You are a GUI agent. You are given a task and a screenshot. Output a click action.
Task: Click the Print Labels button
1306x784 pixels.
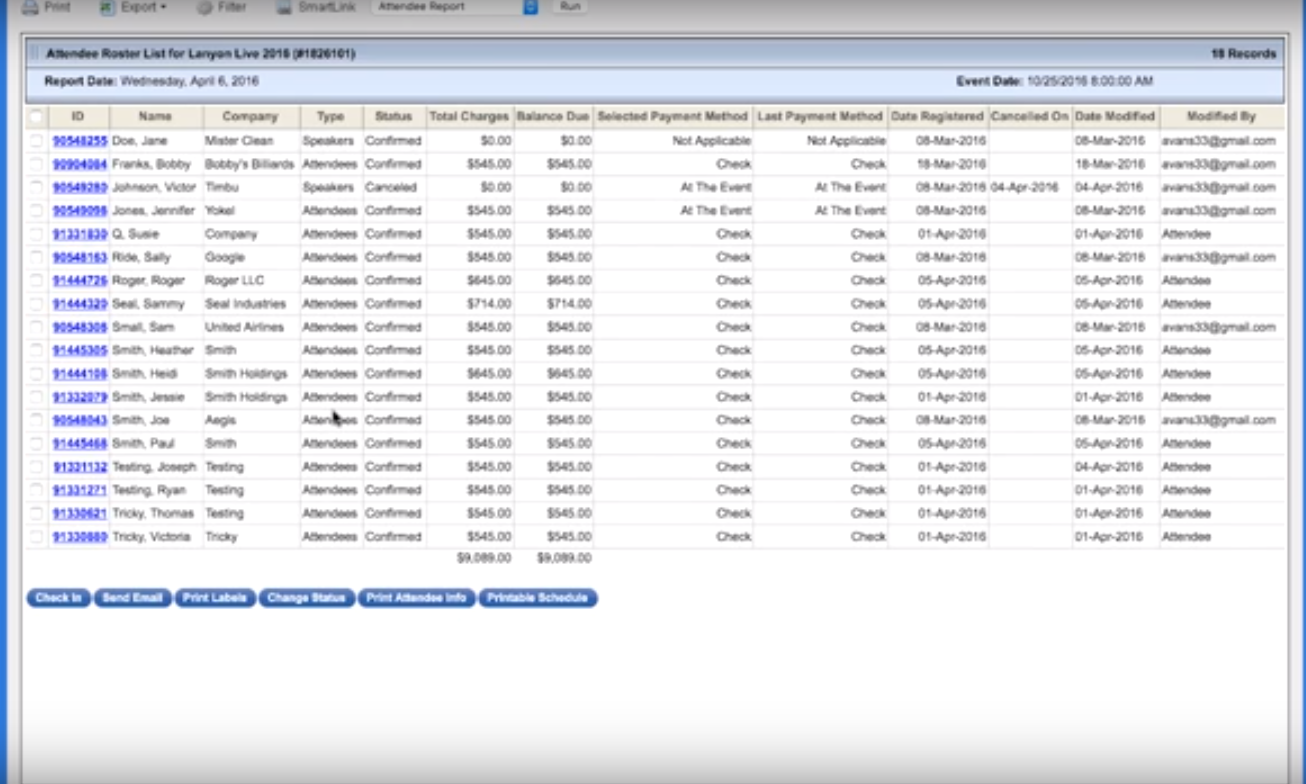click(215, 598)
